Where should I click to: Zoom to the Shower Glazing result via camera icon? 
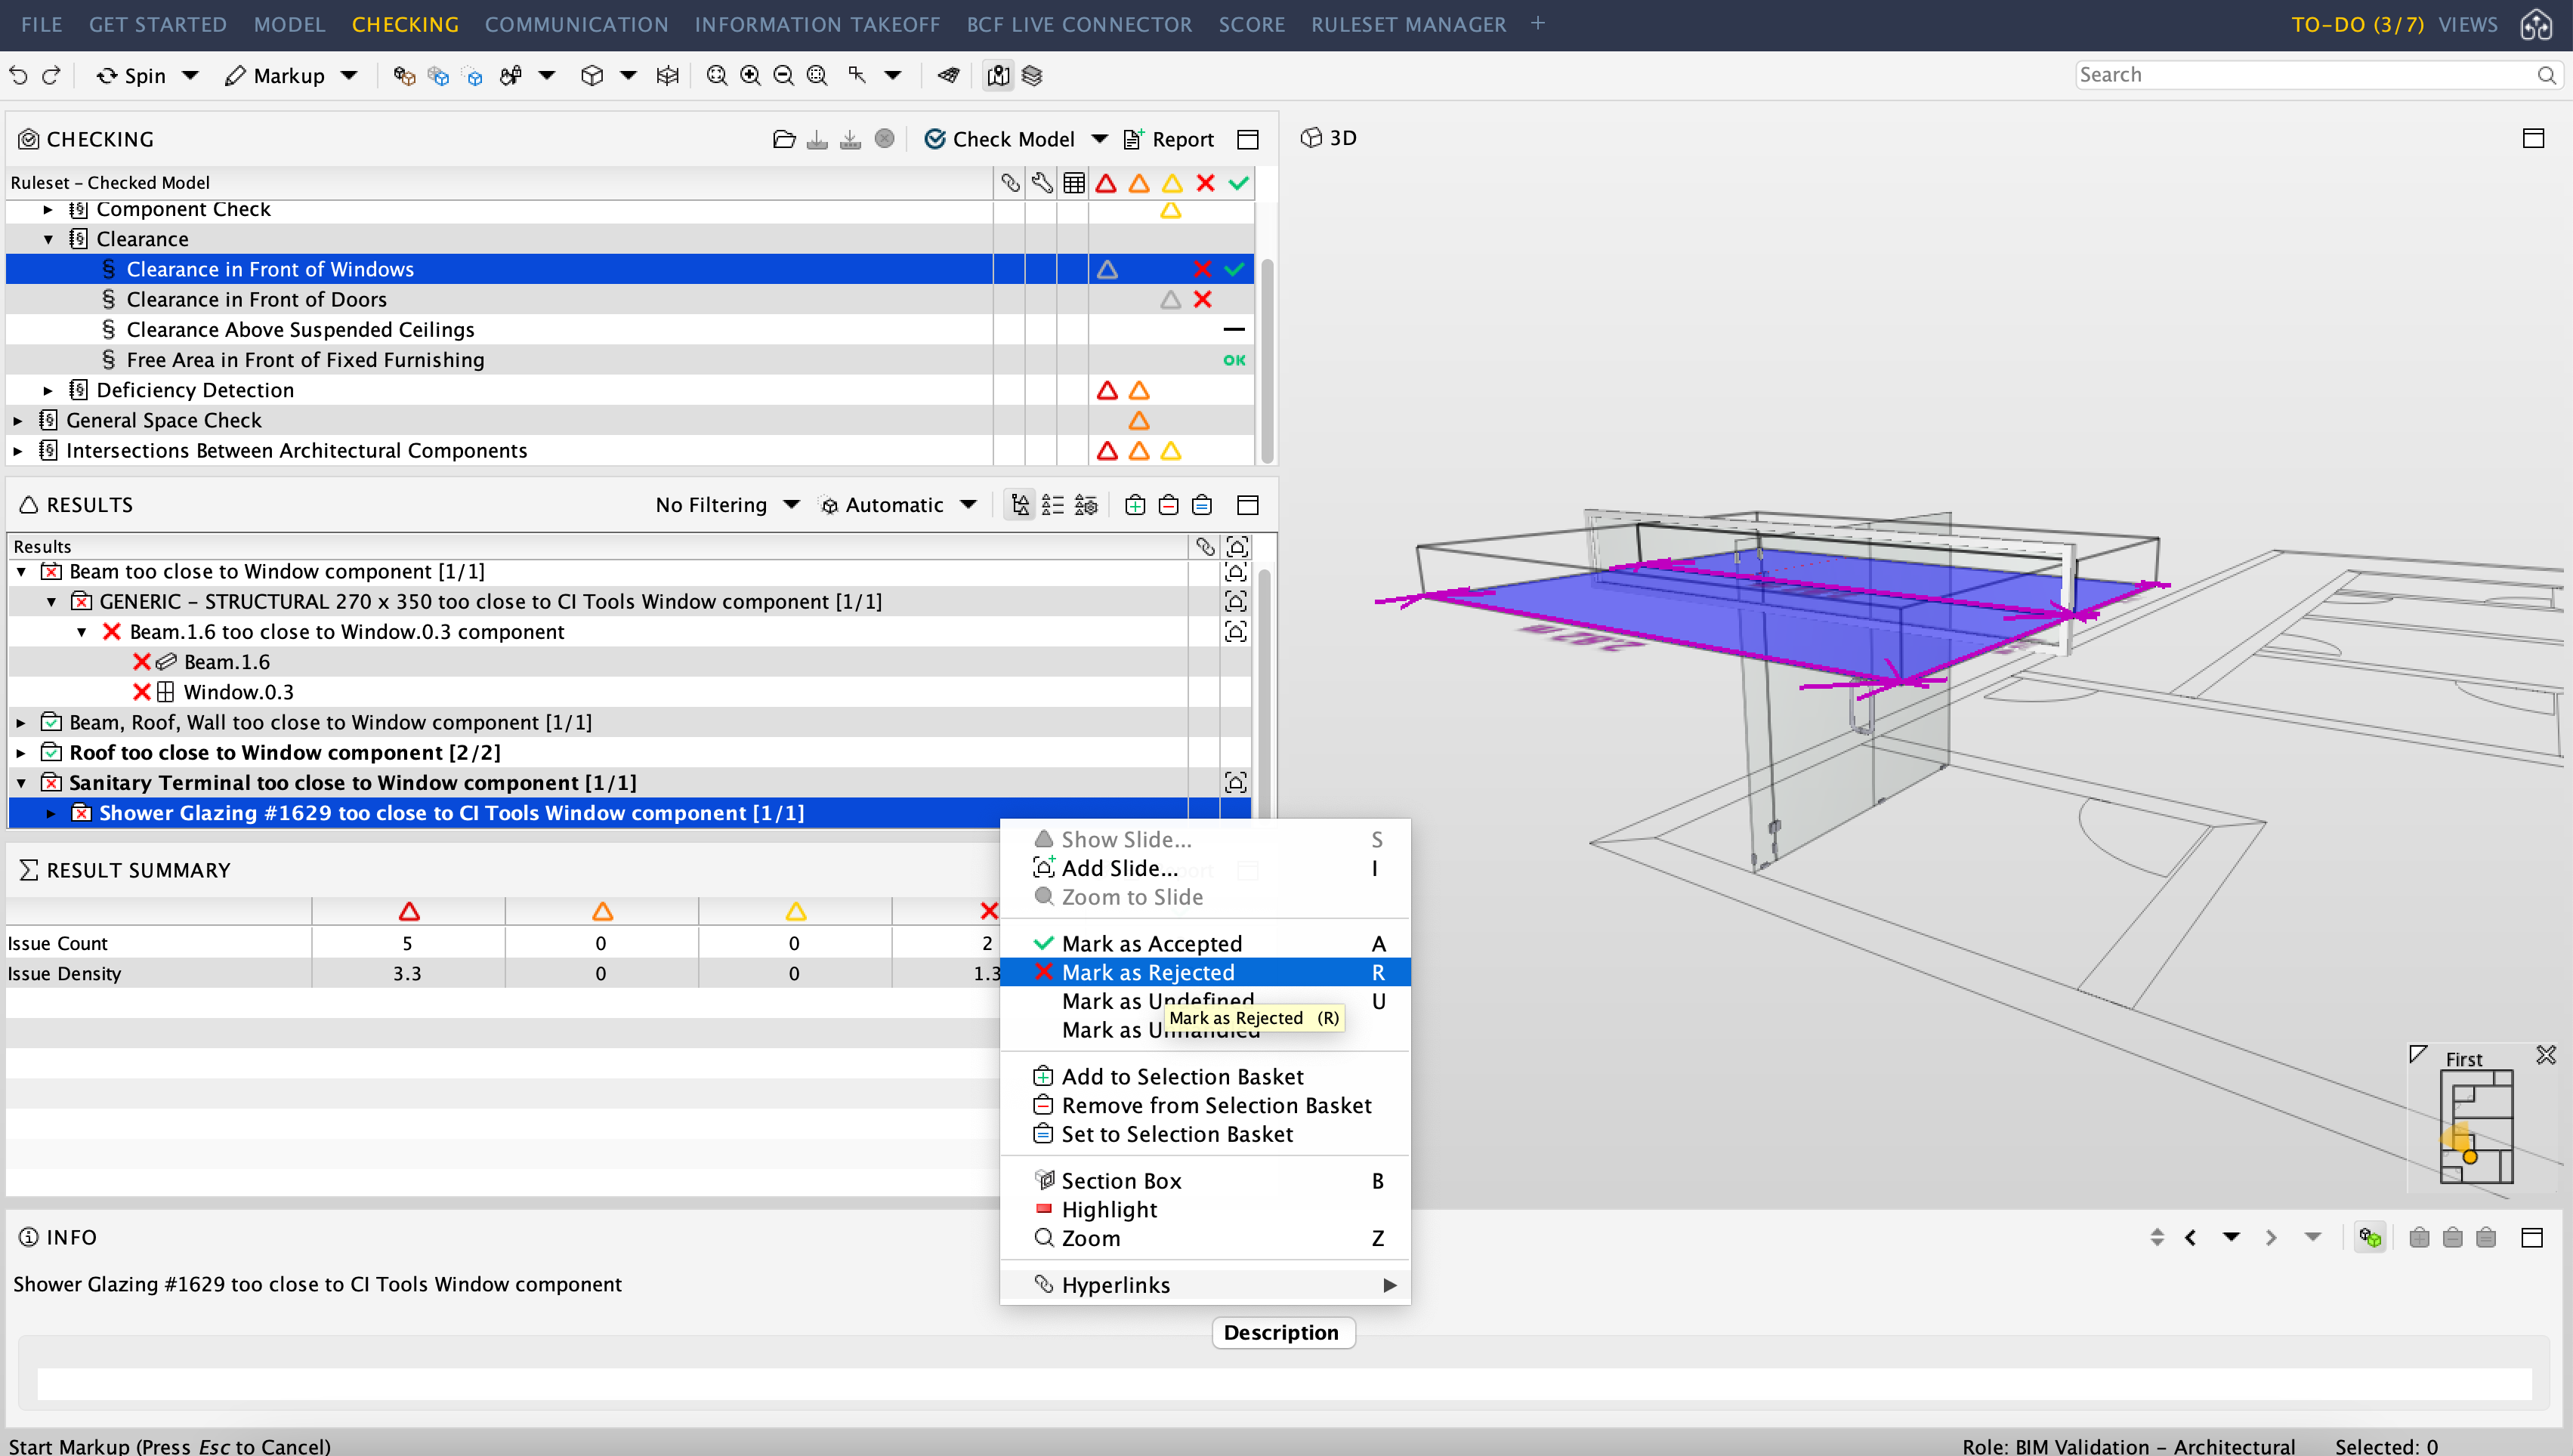pos(1237,812)
